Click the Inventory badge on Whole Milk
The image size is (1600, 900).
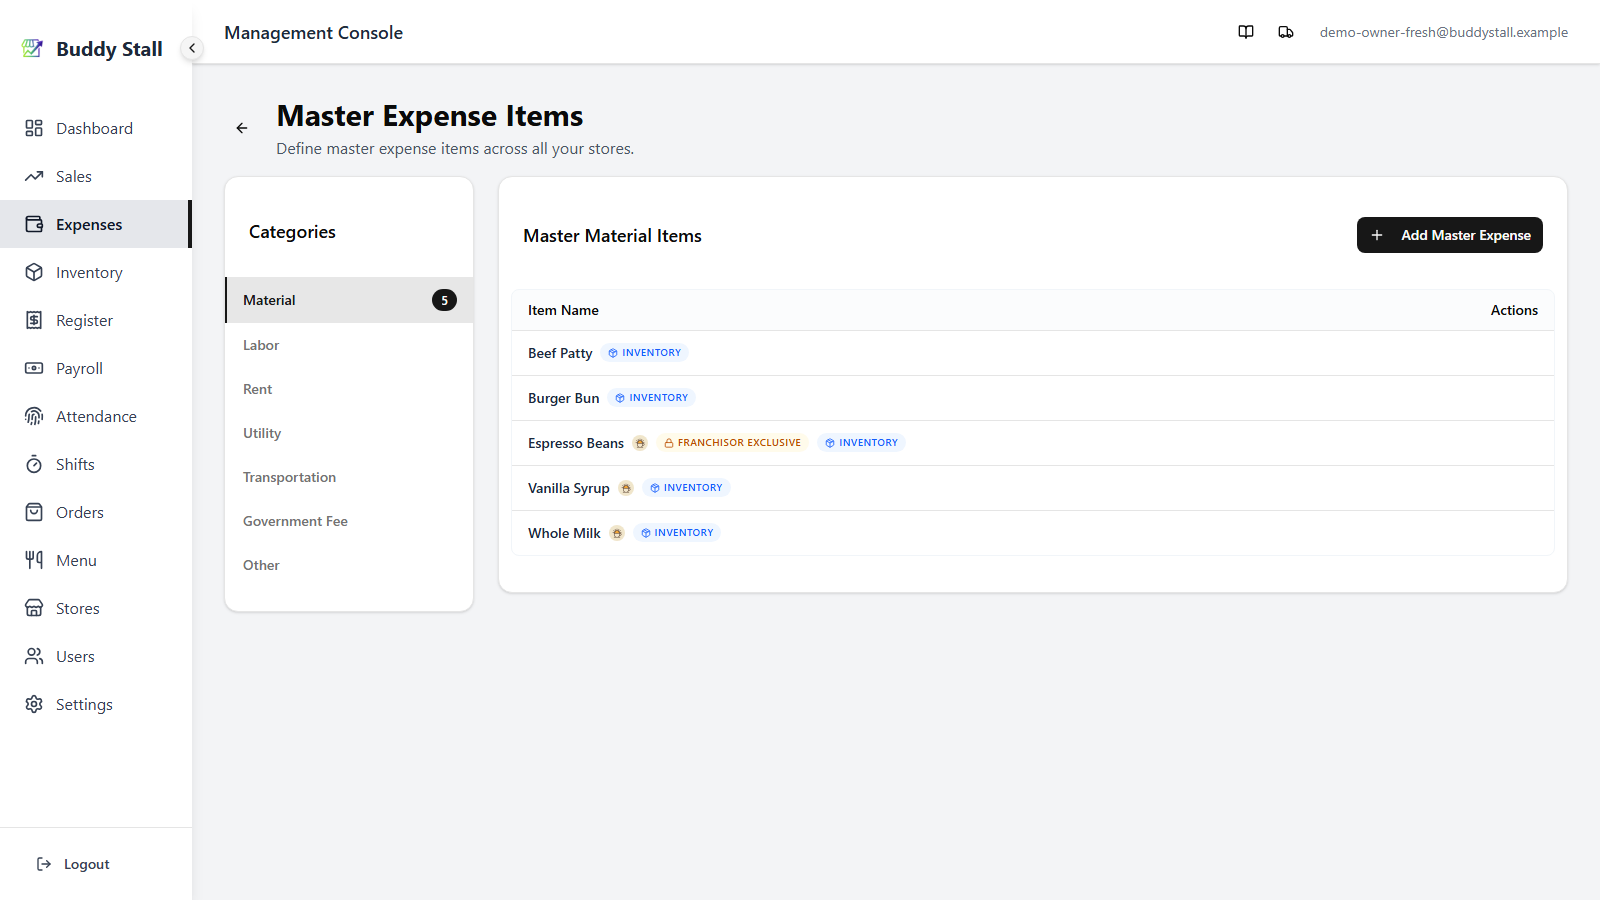tap(677, 533)
